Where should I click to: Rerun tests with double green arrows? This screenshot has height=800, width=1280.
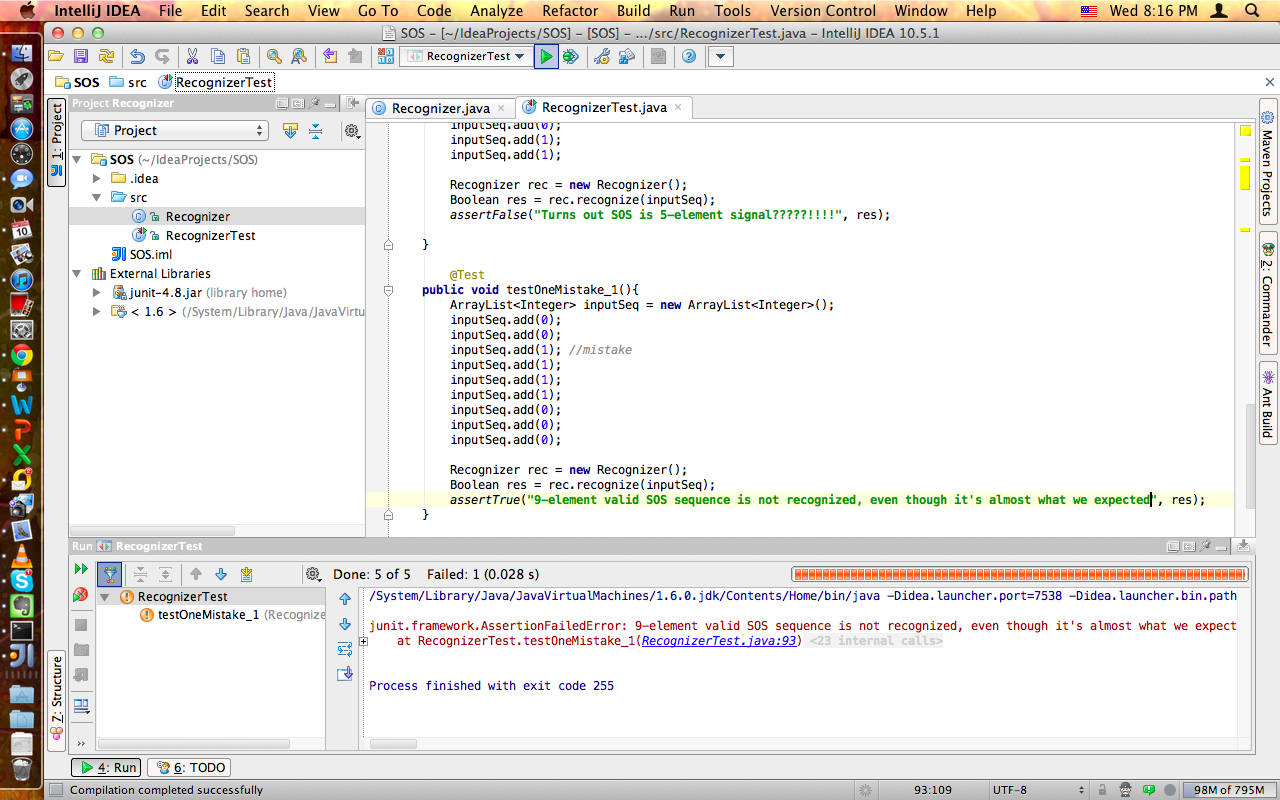[x=80, y=569]
